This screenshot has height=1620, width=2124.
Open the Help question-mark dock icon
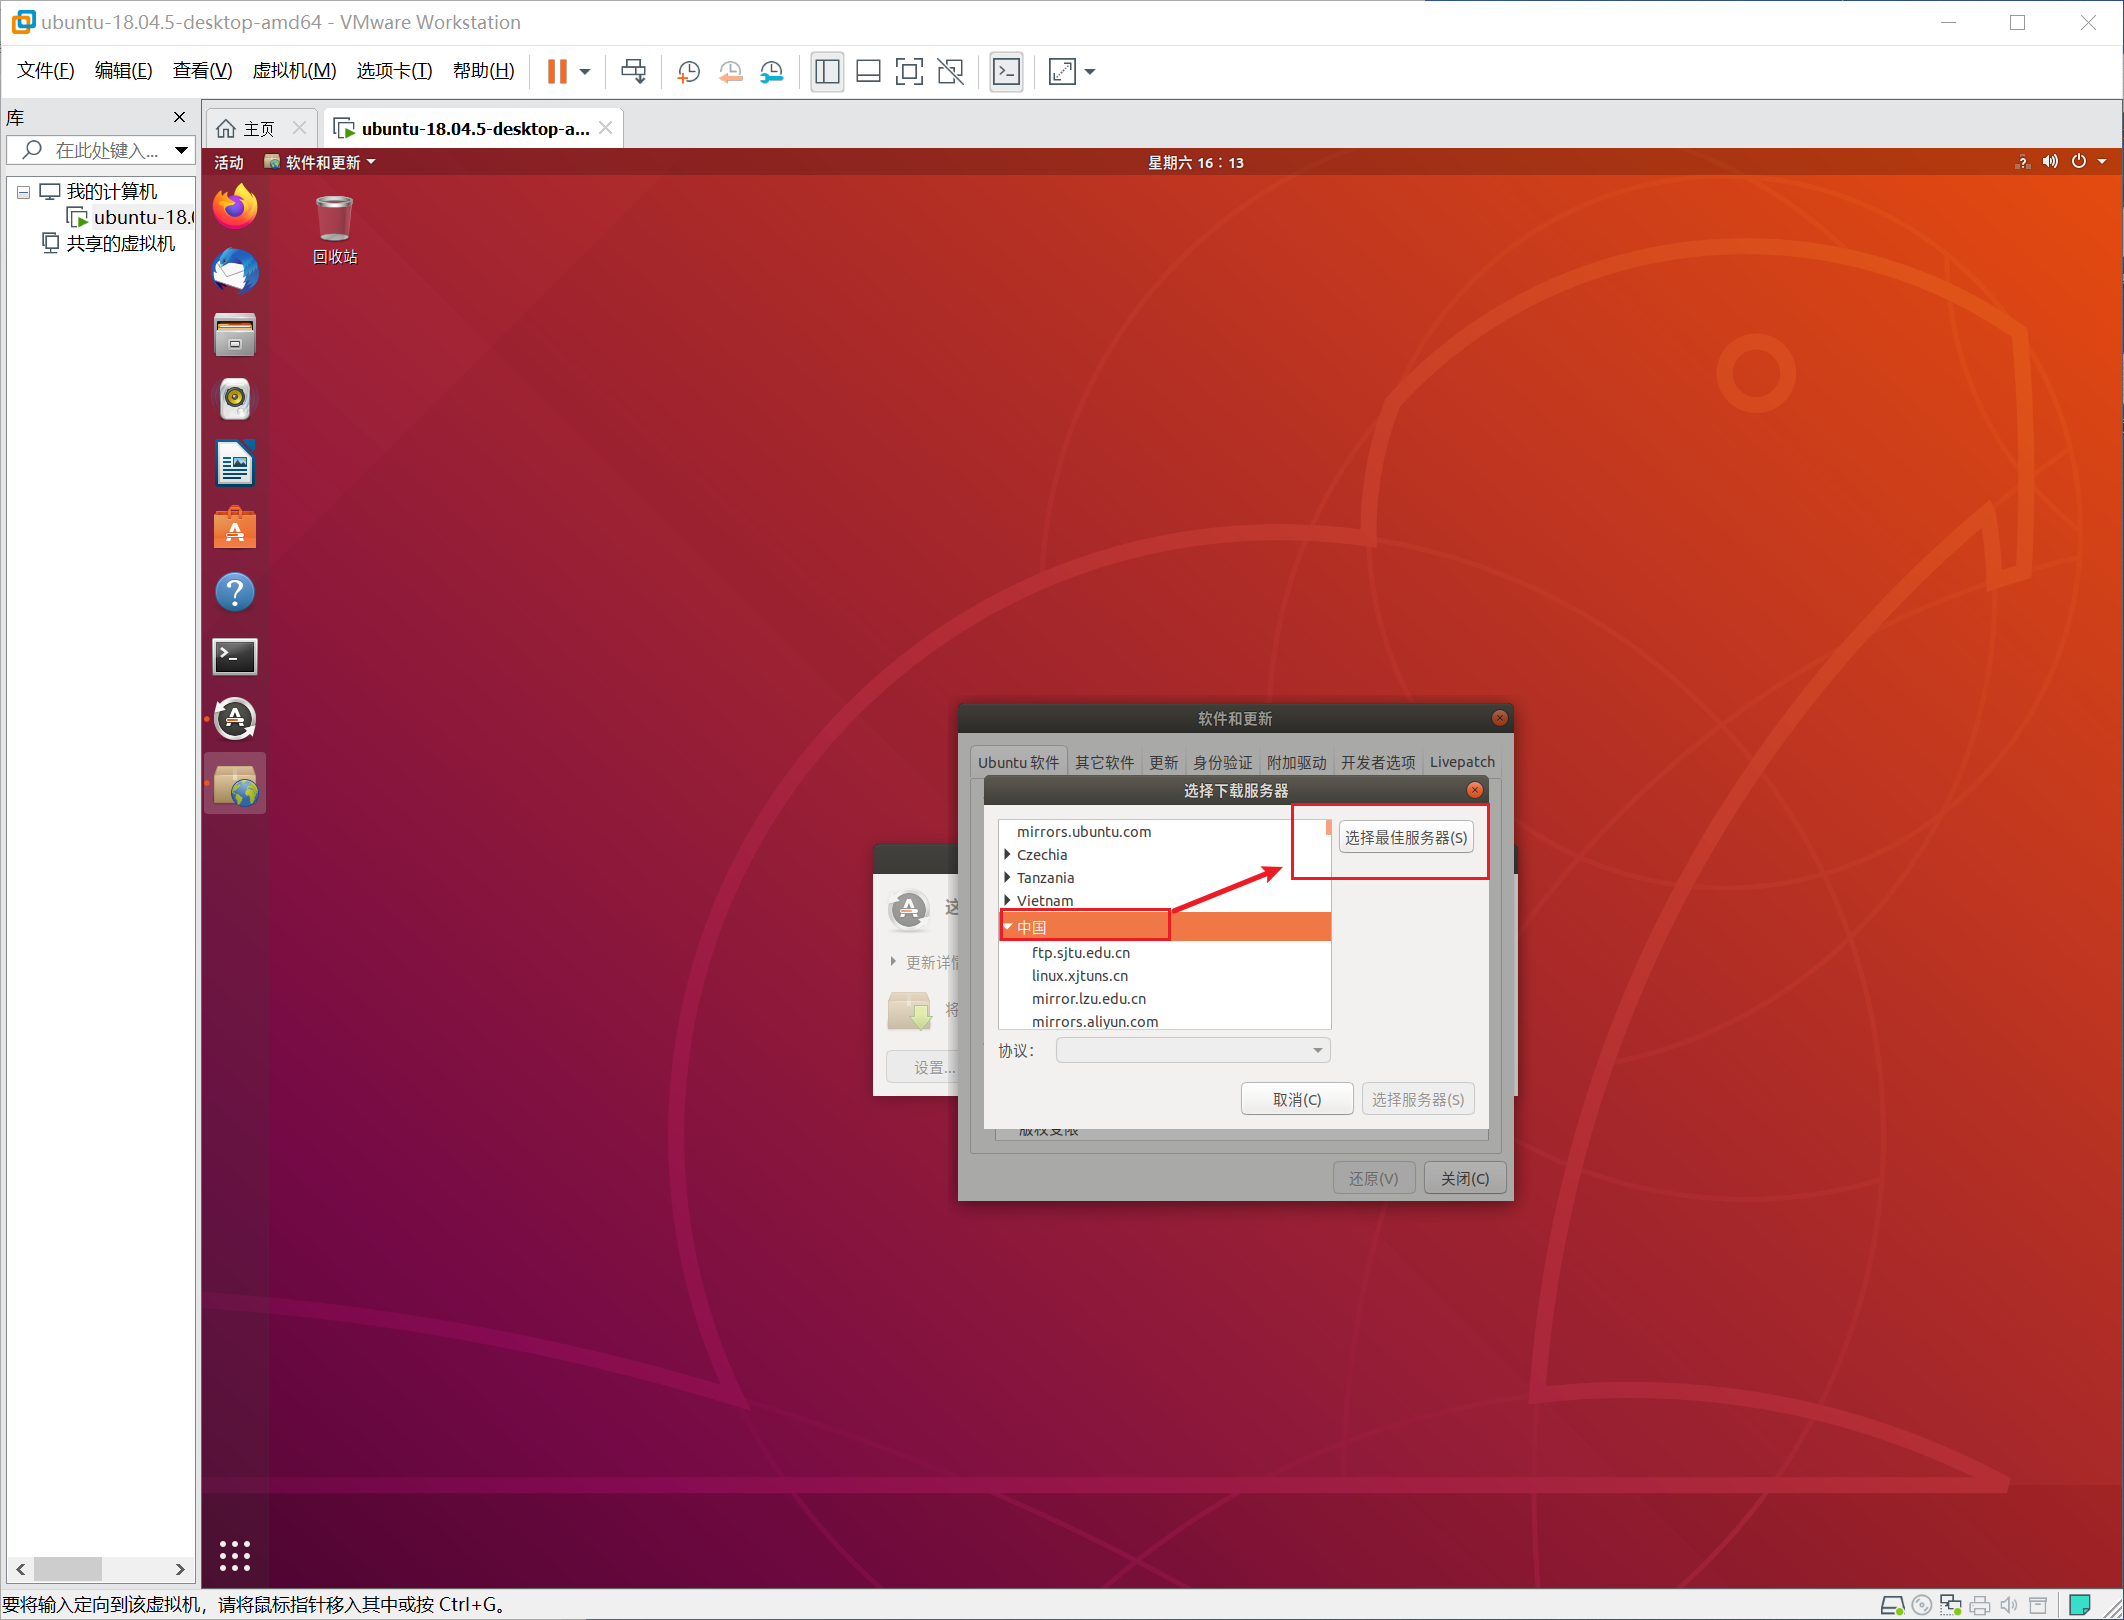pyautogui.click(x=235, y=592)
